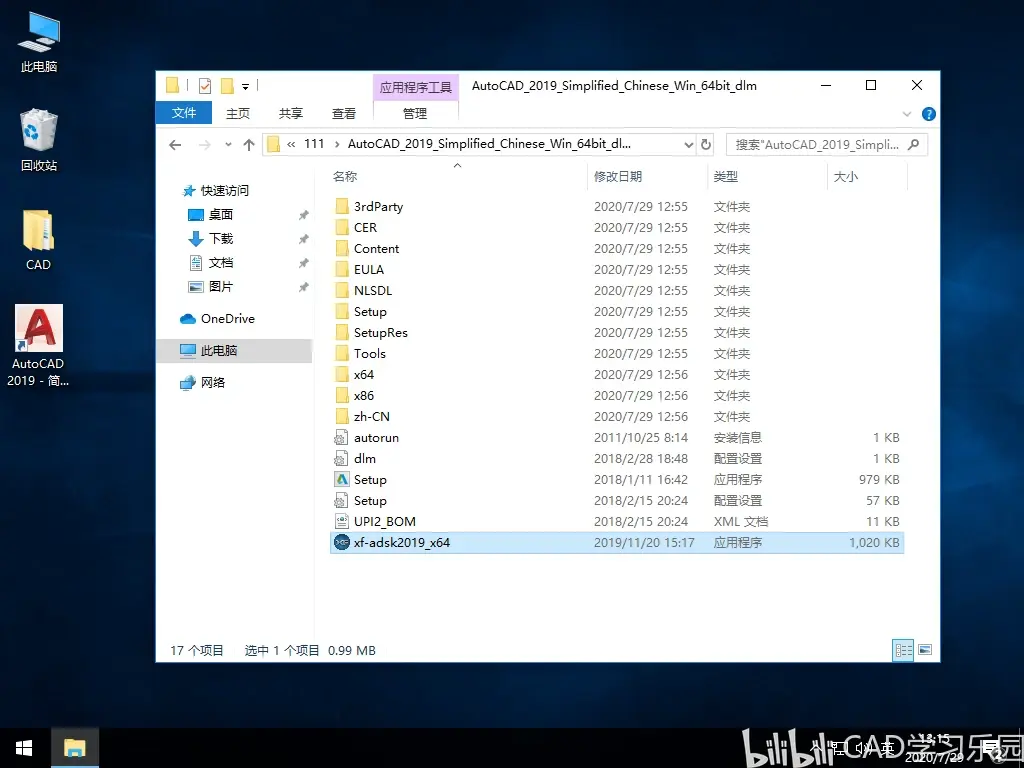Switch to the 管理 ribbon tab
This screenshot has width=1024, height=768.
pyautogui.click(x=415, y=113)
